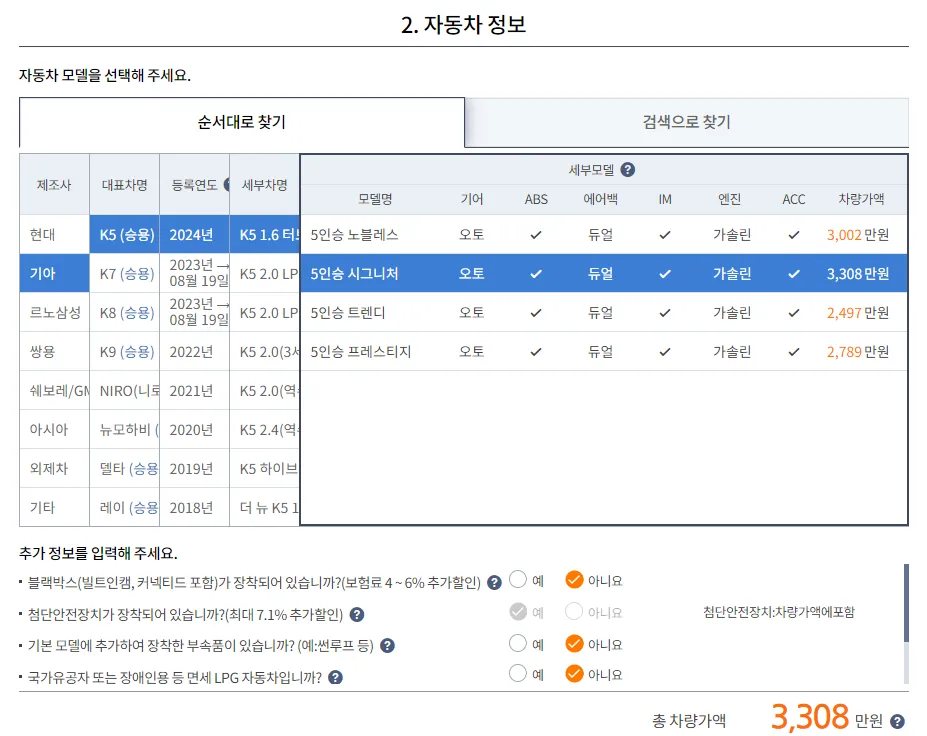927x736 pixels.
Task: Click the help icon next to 부속품 question
Action: point(387,644)
